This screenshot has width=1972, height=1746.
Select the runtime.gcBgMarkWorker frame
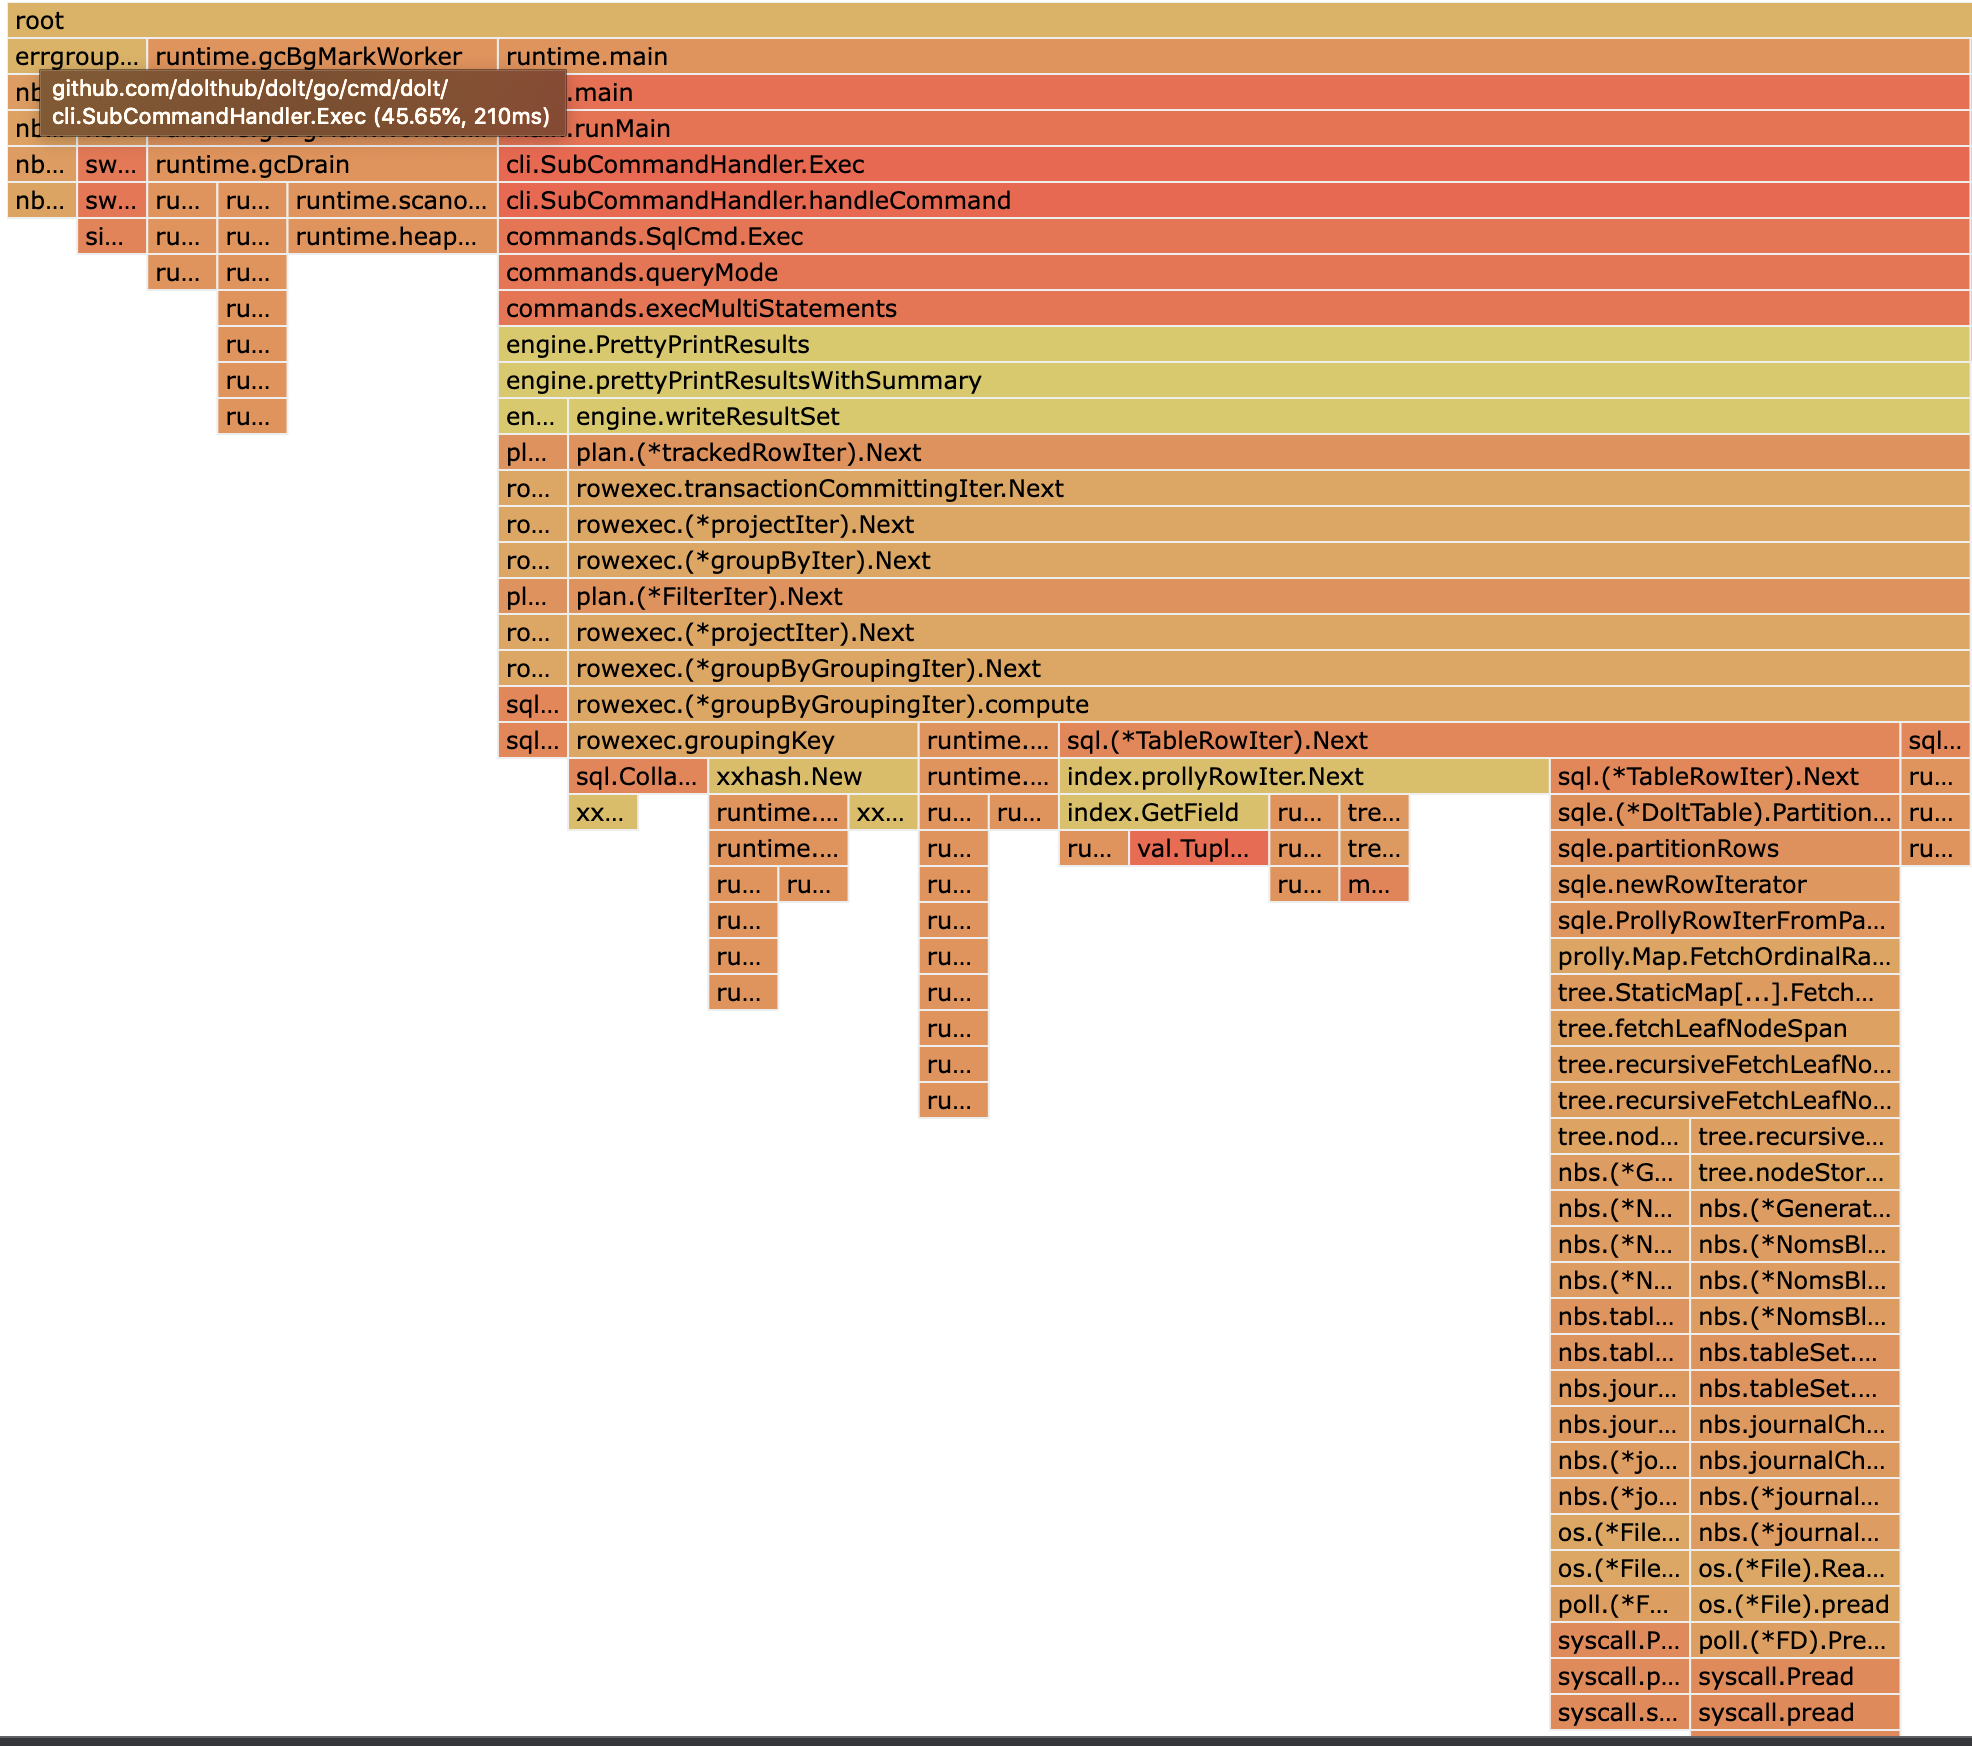pos(320,57)
